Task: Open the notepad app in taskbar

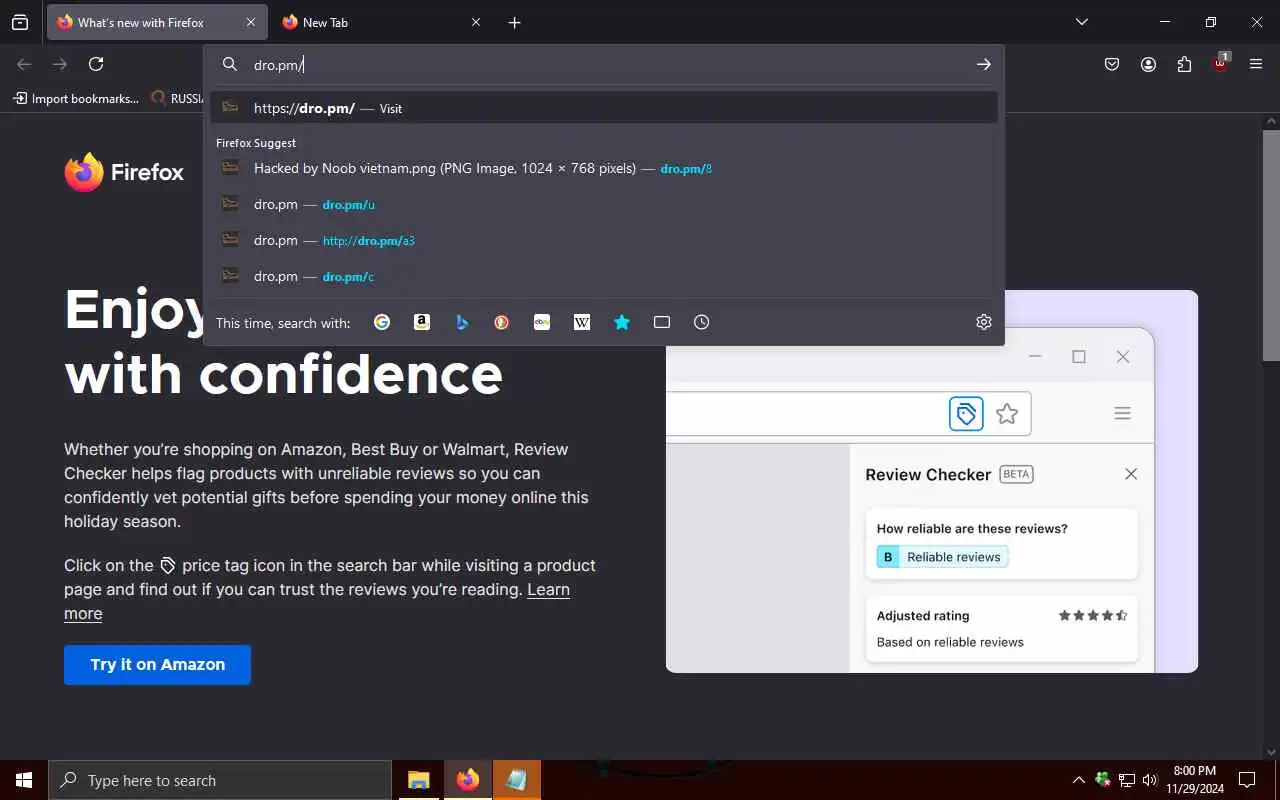Action: pos(517,780)
